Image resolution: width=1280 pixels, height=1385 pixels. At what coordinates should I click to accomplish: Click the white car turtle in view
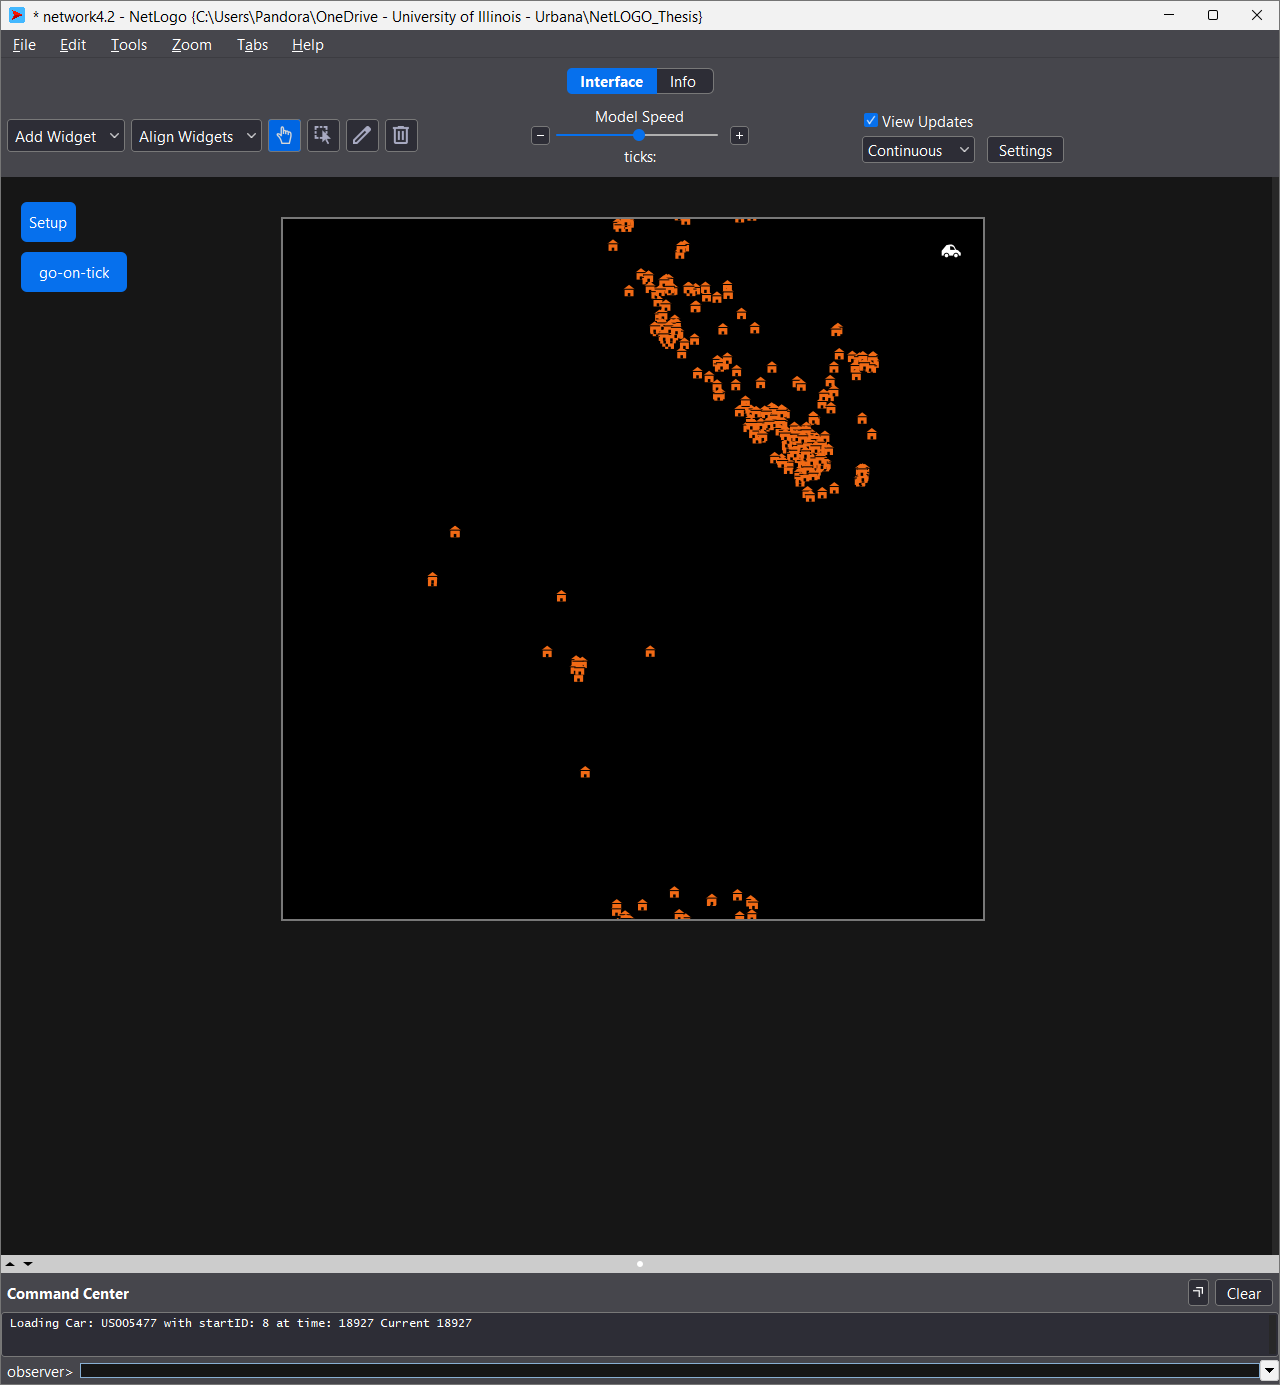[x=951, y=251]
